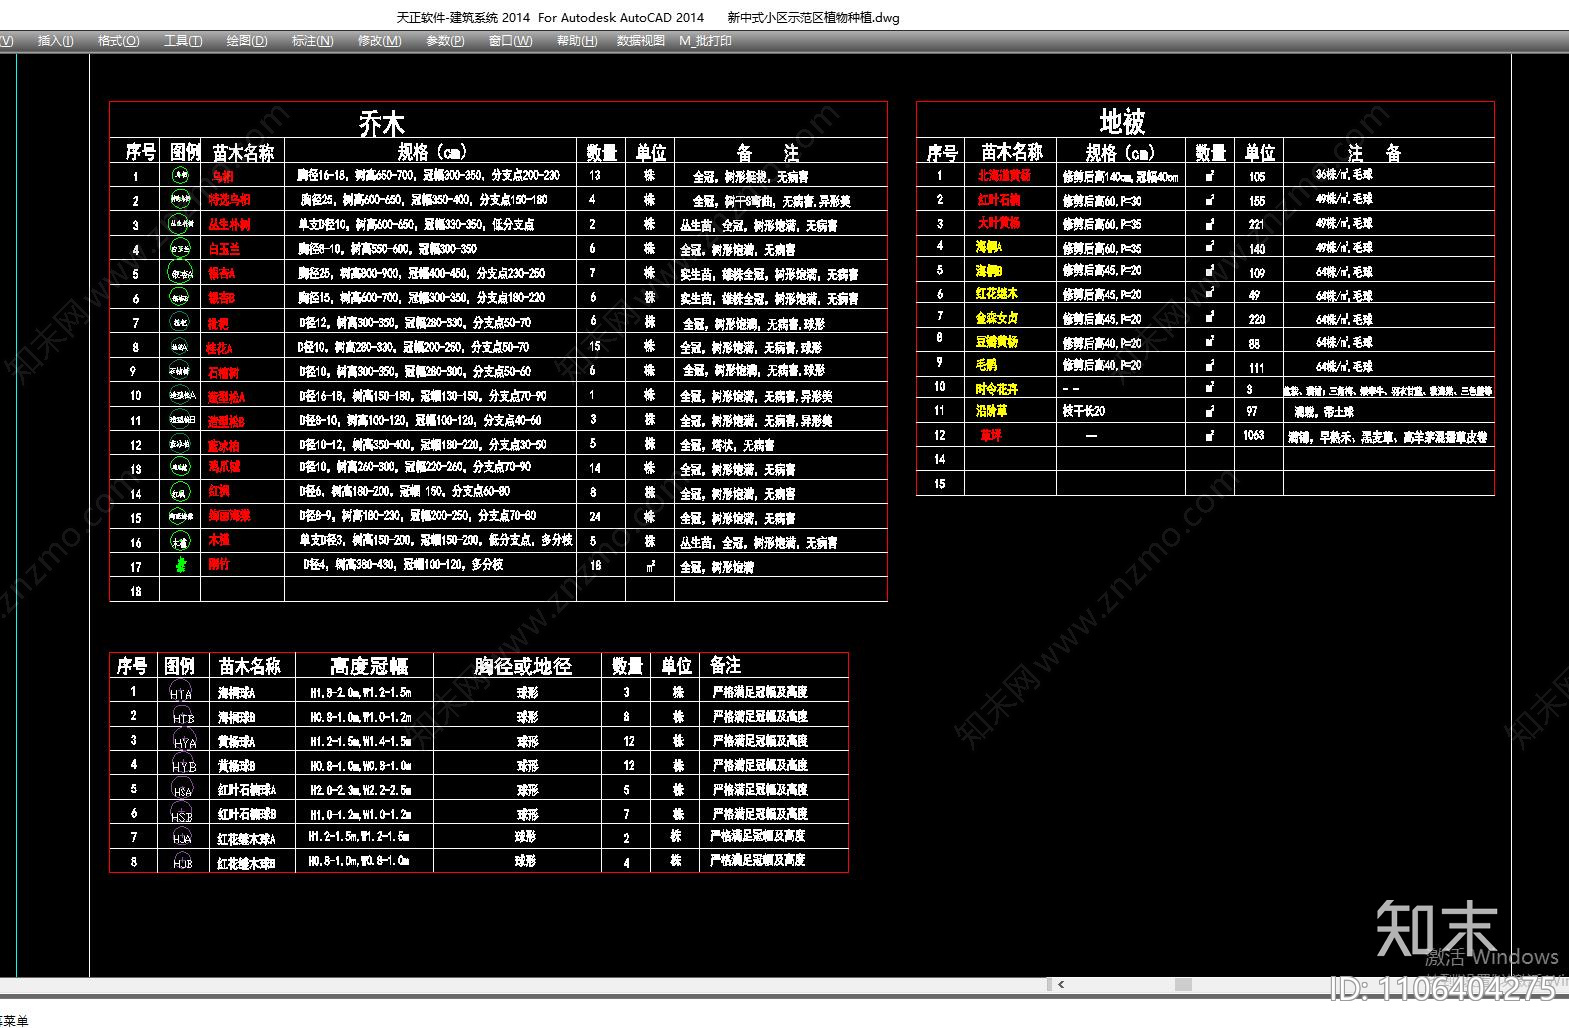
Task: Click the horizontal scrollbar left arrow
Action: (1061, 985)
